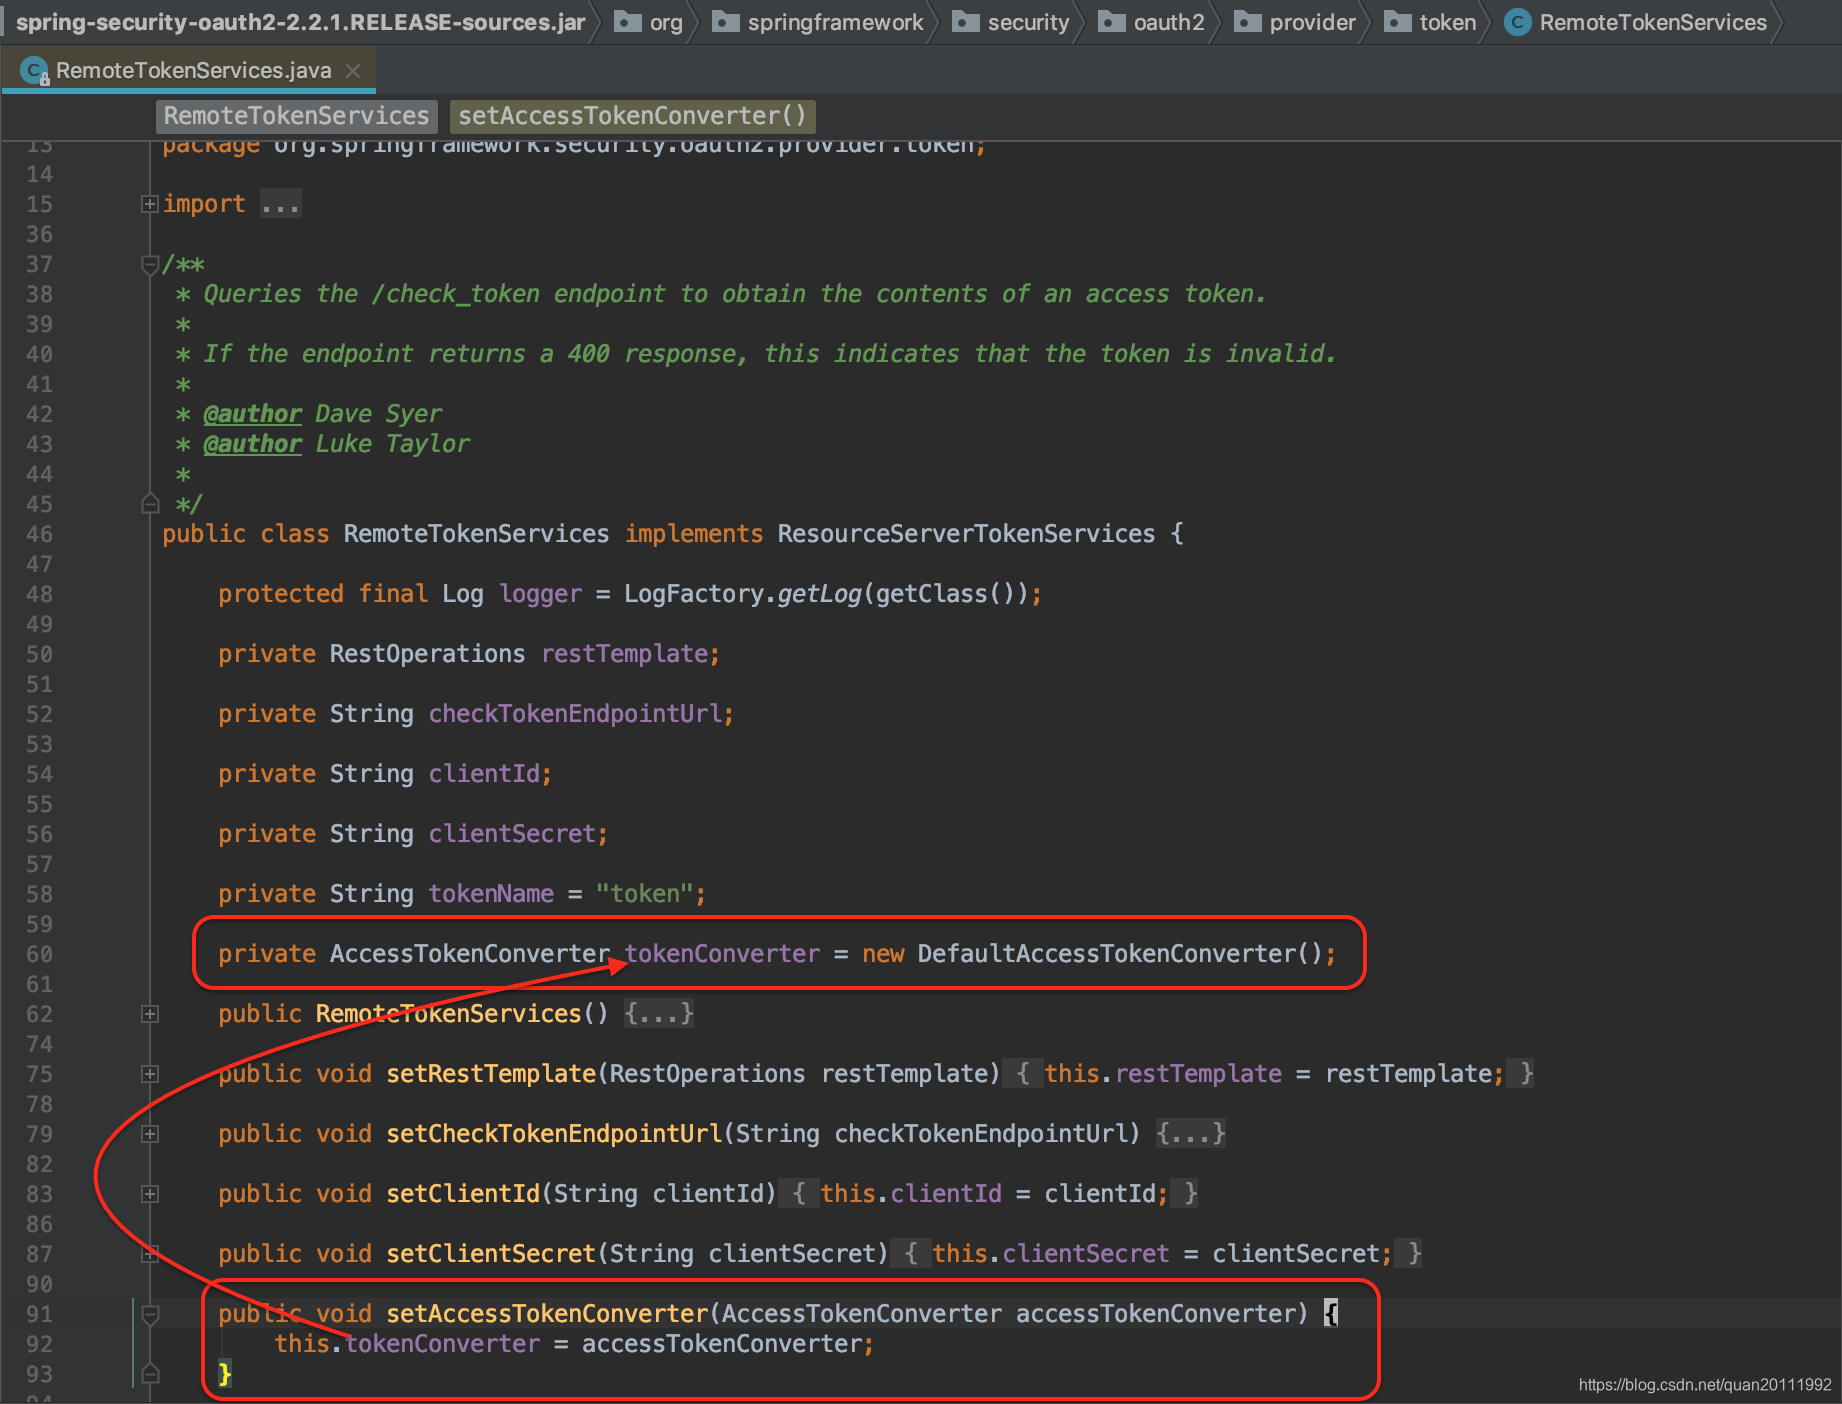Click the DefaultAccessTokenConverter constructor call
The height and width of the screenshot is (1404, 1842).
click(1120, 954)
